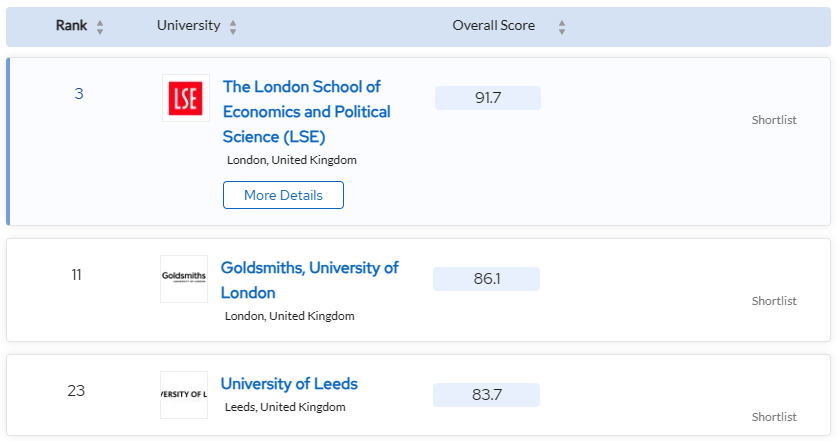Shortlist University of Leeds

tap(774, 417)
